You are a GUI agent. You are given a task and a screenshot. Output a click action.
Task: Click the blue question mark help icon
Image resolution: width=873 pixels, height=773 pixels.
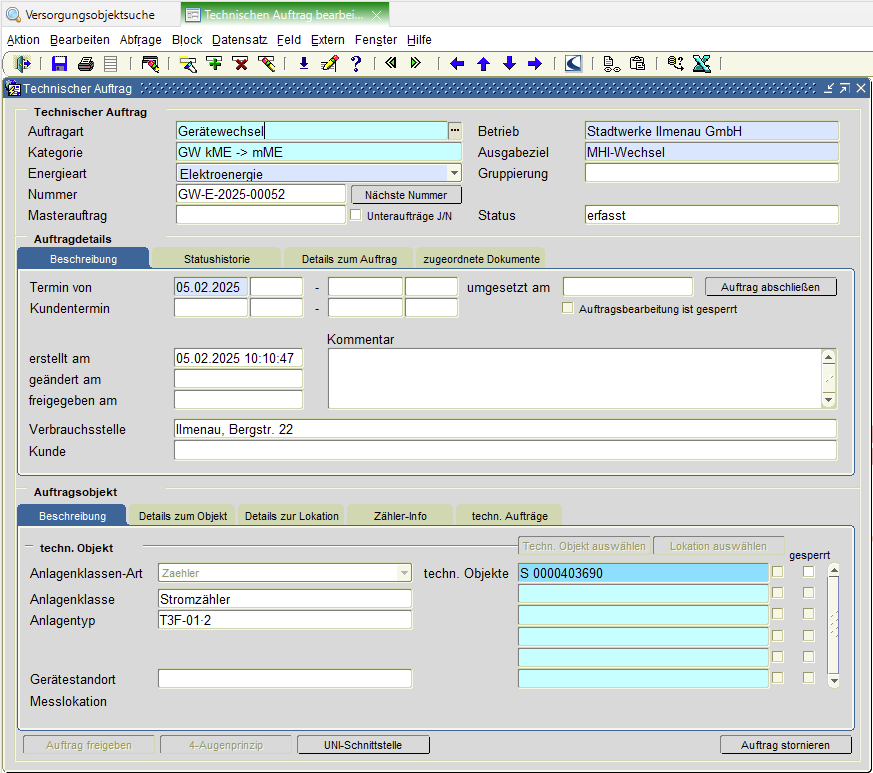pyautogui.click(x=355, y=64)
